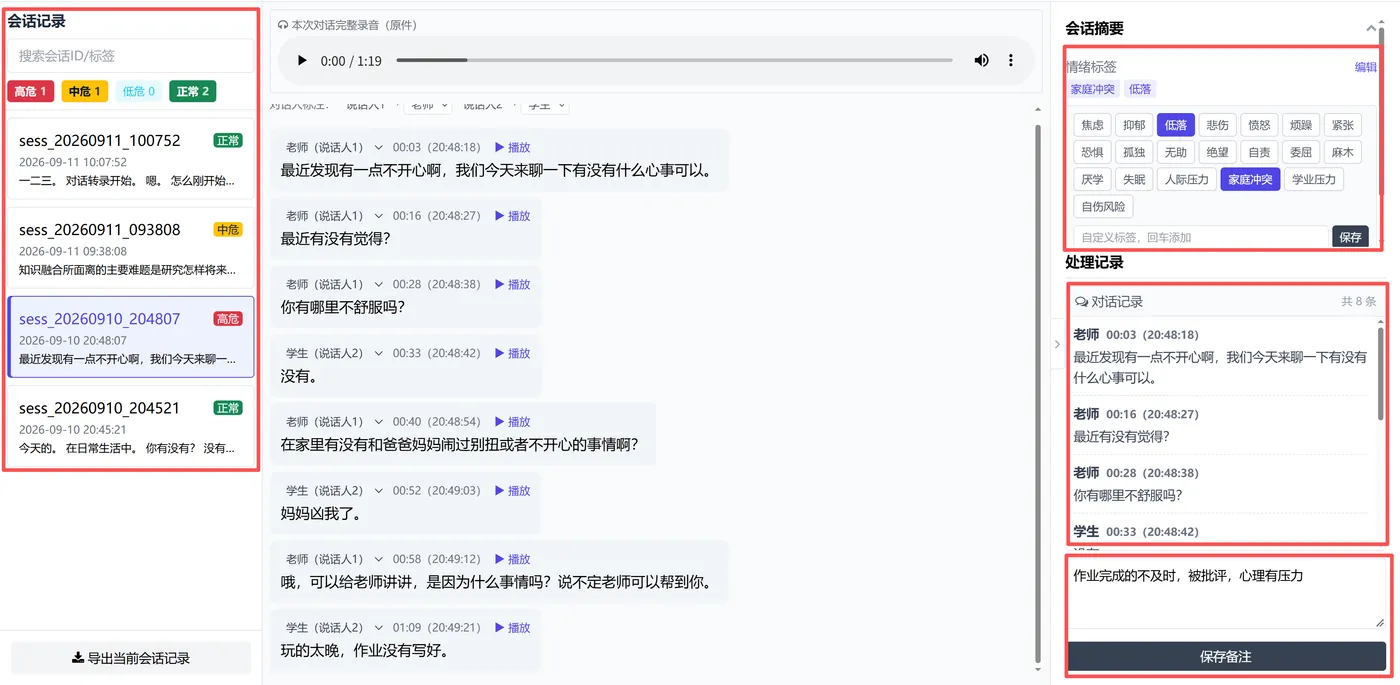1400x685 pixels.
Task: Toggle the 自责 emotion tag
Action: [x=1259, y=152]
